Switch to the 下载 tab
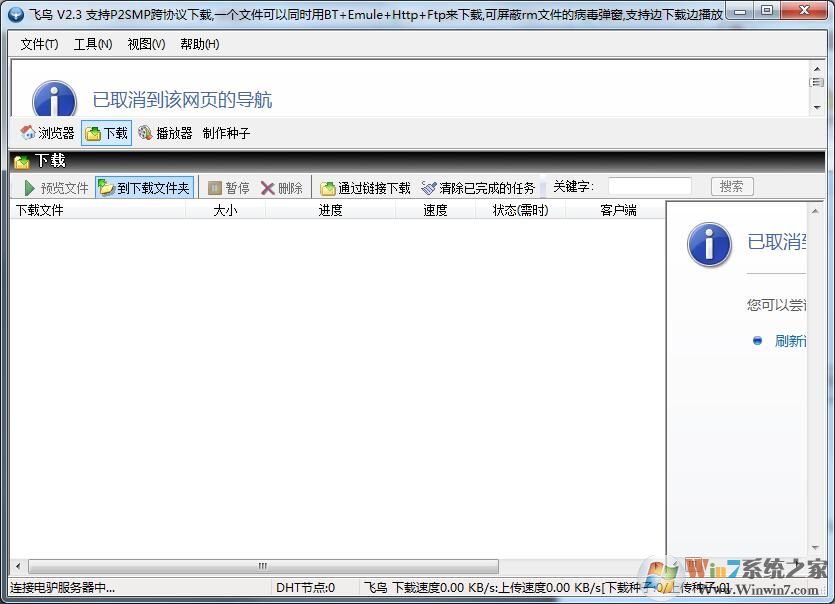 [107, 133]
